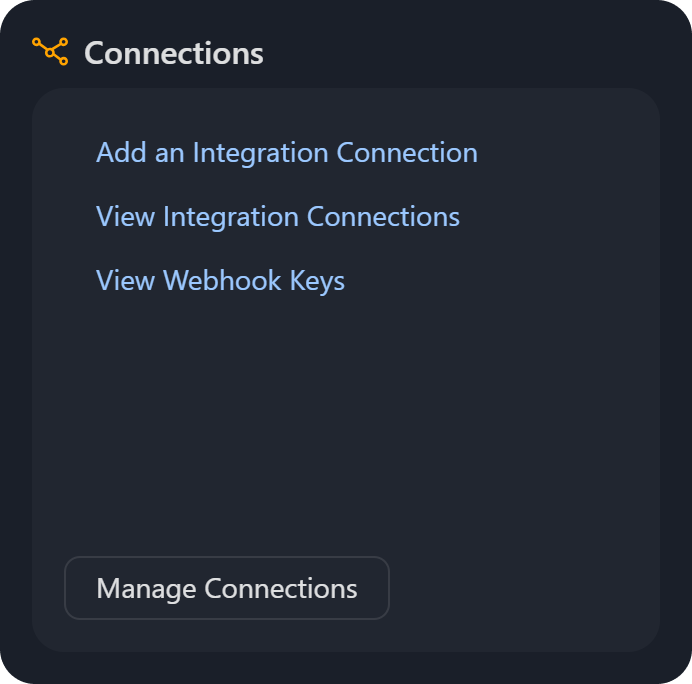
Task: Select the connected-nodes icon beside Connections
Action: (50, 51)
